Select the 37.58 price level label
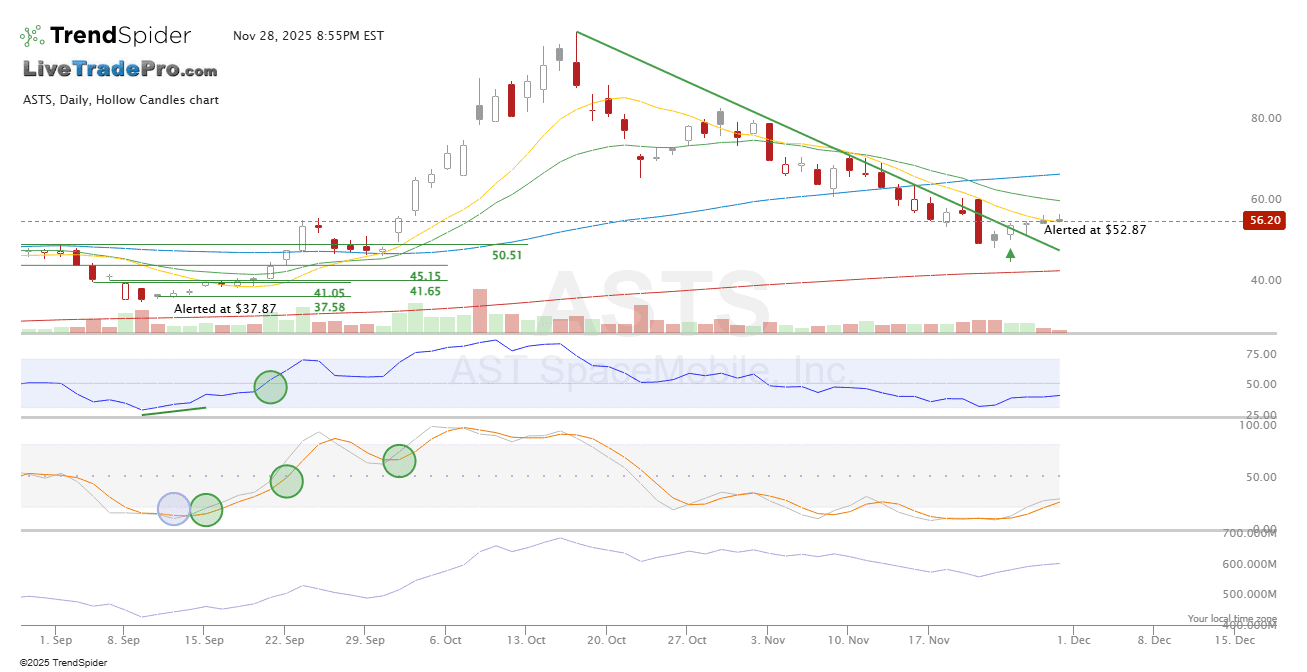 329,307
